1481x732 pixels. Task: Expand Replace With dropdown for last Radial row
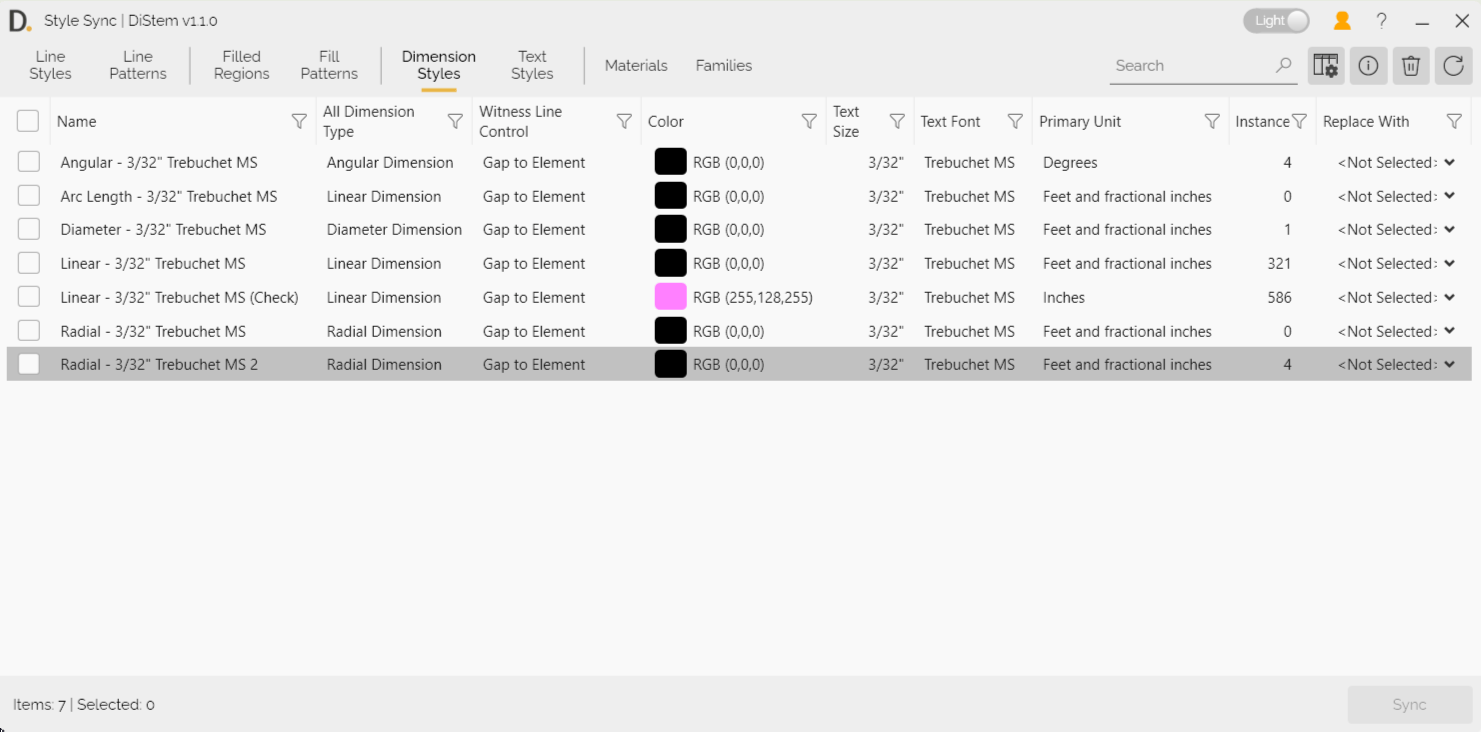pyautogui.click(x=1449, y=365)
